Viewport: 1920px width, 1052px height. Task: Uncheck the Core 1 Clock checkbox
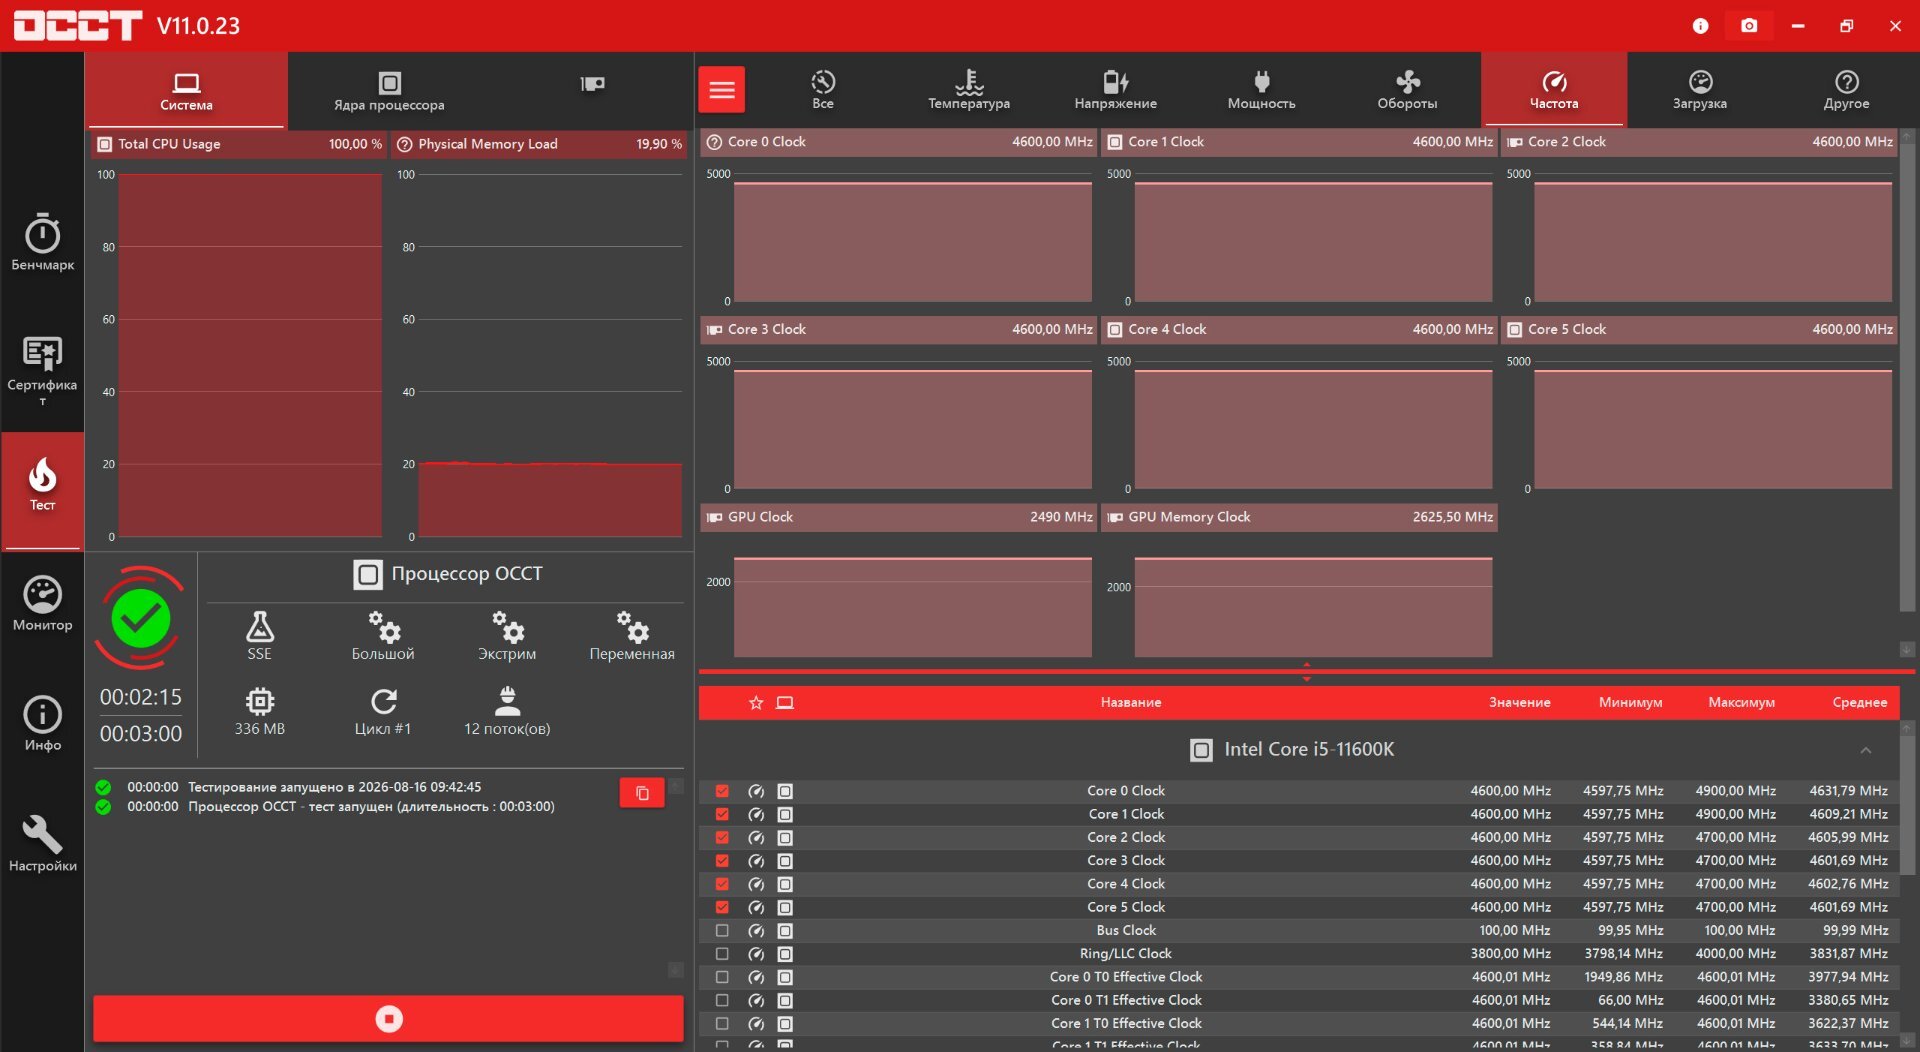coord(722,814)
